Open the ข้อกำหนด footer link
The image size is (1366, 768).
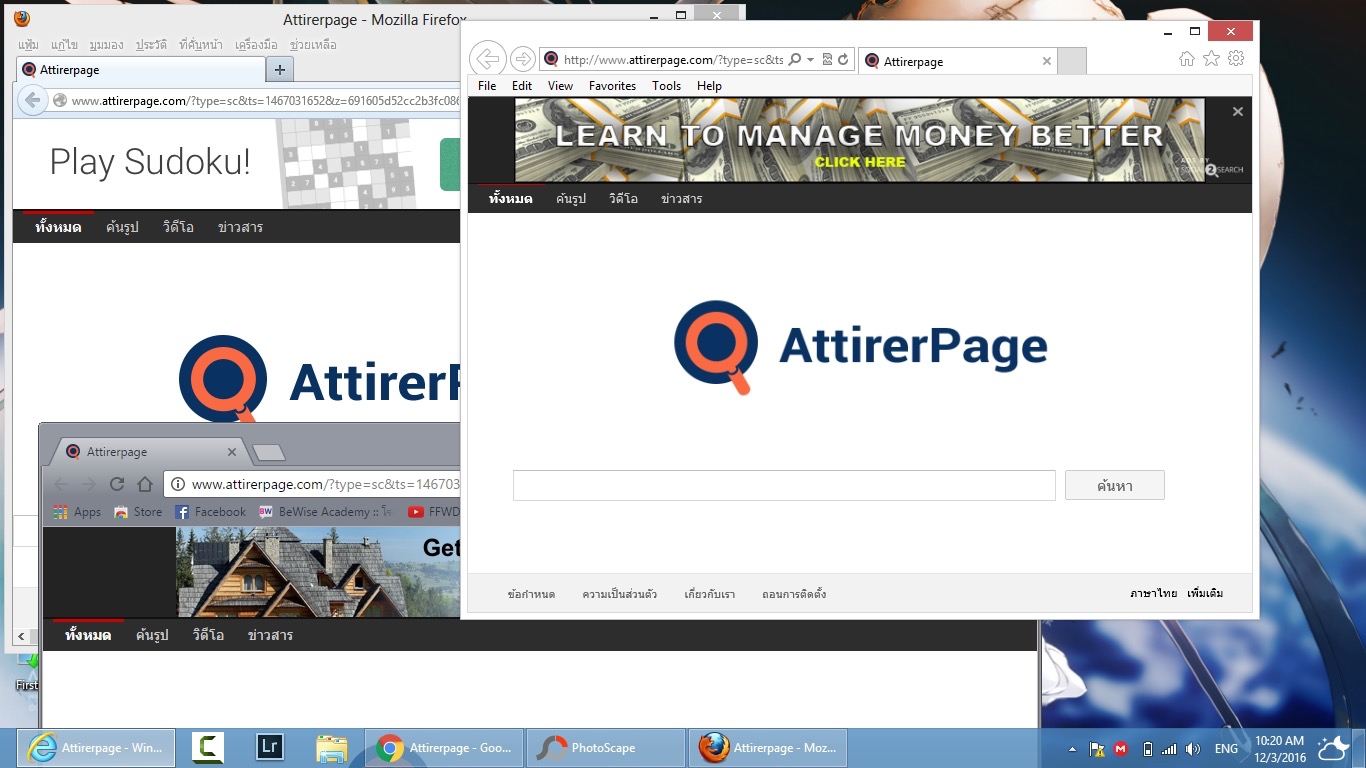tap(531, 594)
